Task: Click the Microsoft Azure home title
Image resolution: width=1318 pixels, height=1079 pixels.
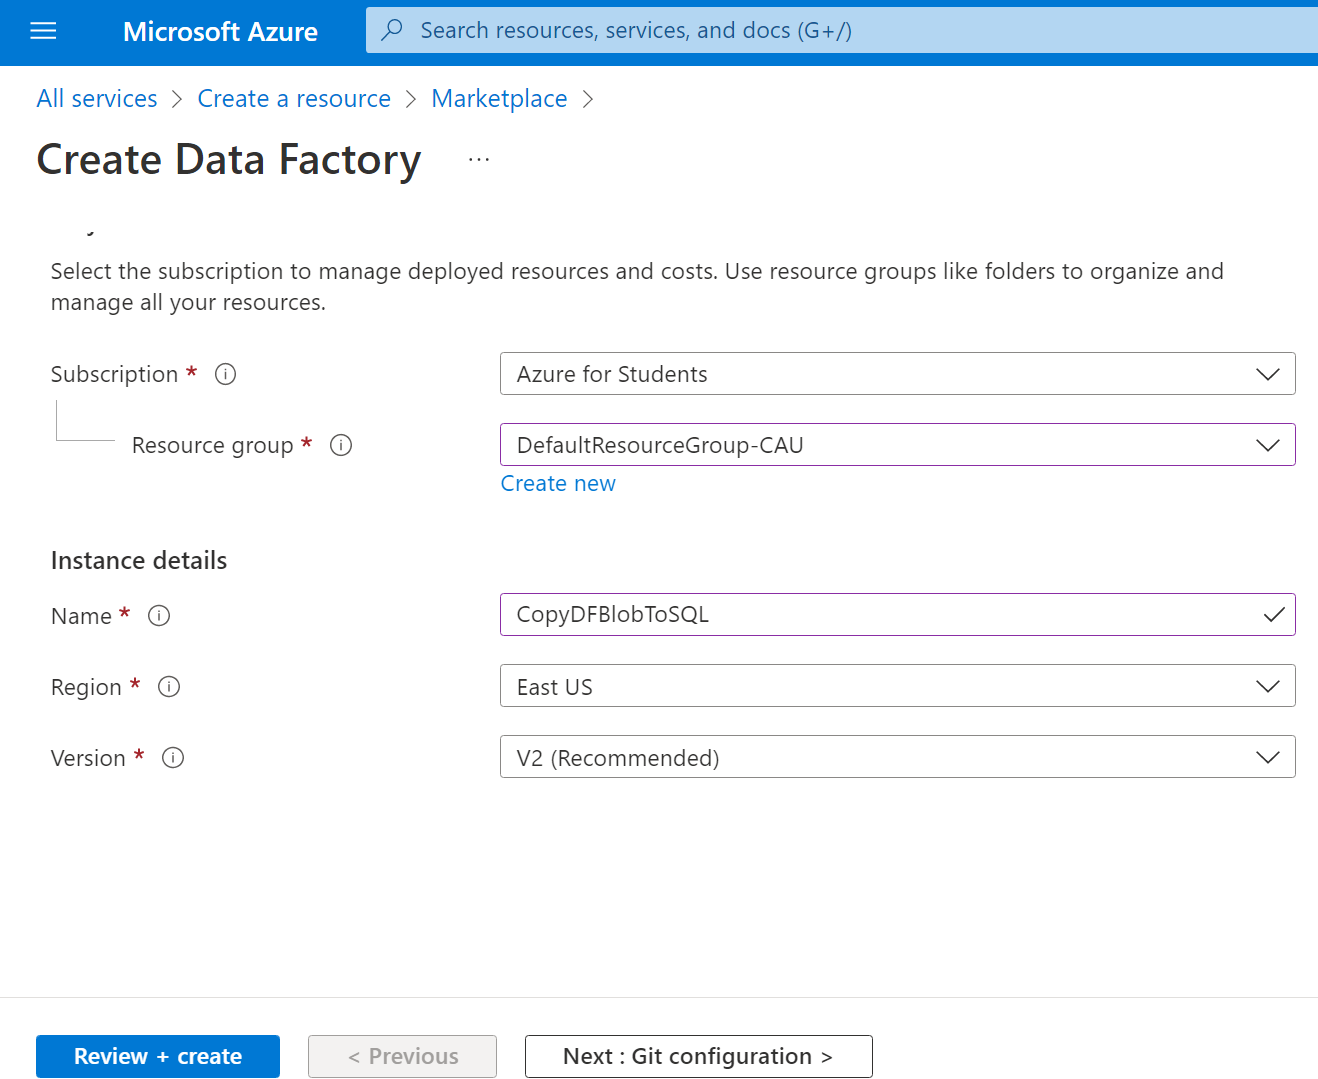Action: [x=220, y=32]
